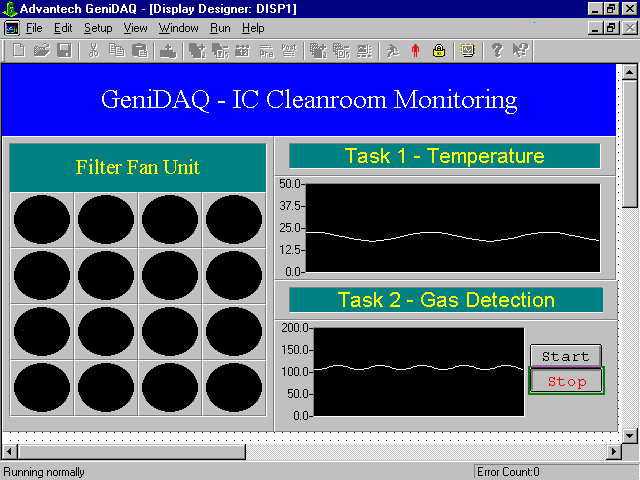Viewport: 640px width, 480px height.
Task: Click the yellow padlock Lock icon
Action: [438, 50]
